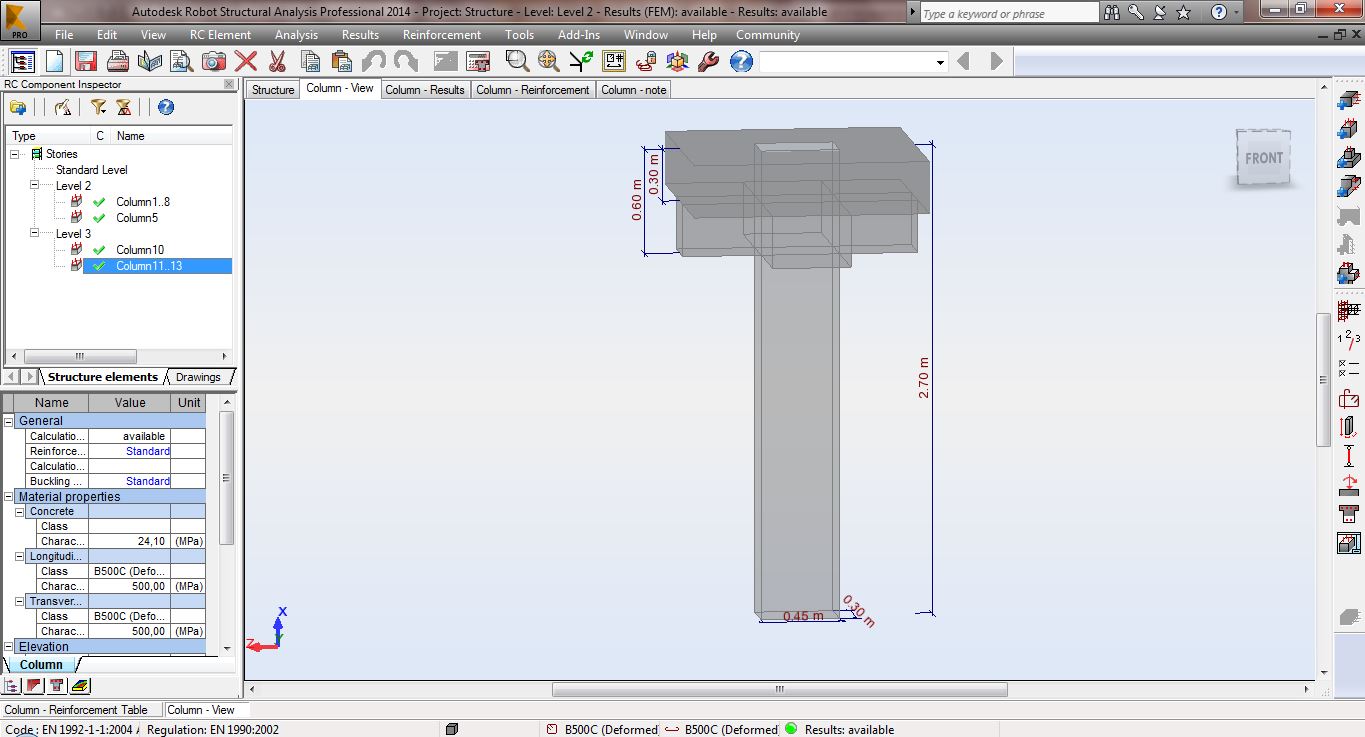Open the Reinforcement menu
This screenshot has height=737, width=1365.
[x=442, y=35]
